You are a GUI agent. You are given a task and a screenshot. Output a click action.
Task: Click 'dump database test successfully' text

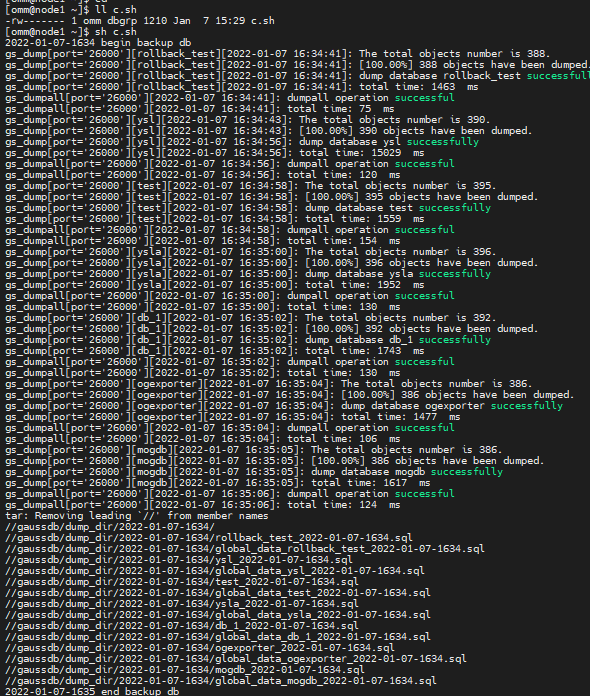click(398, 208)
